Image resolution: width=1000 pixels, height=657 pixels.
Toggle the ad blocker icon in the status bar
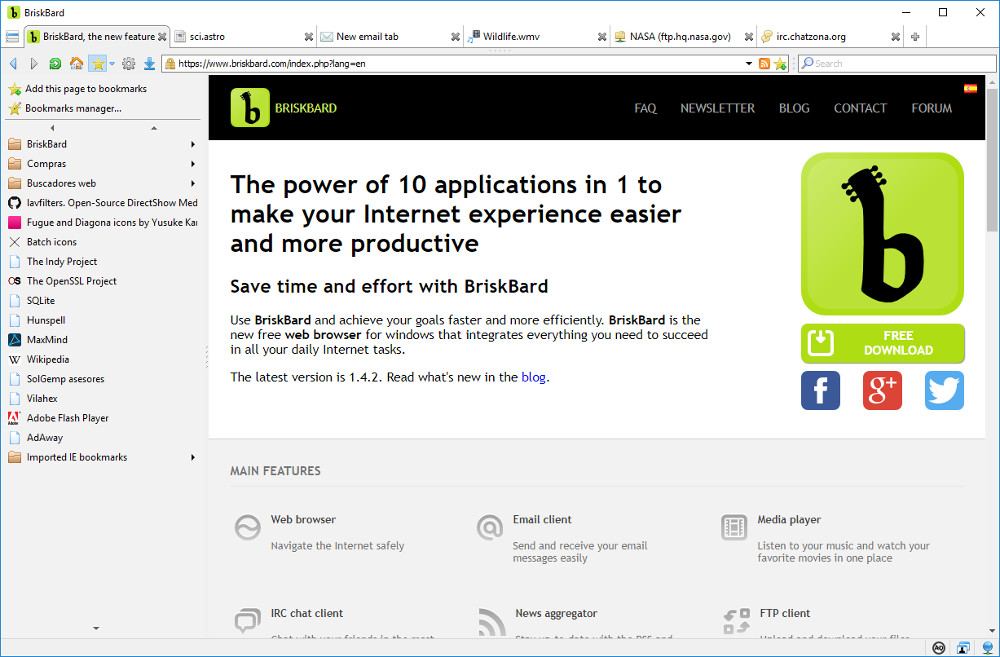point(939,648)
